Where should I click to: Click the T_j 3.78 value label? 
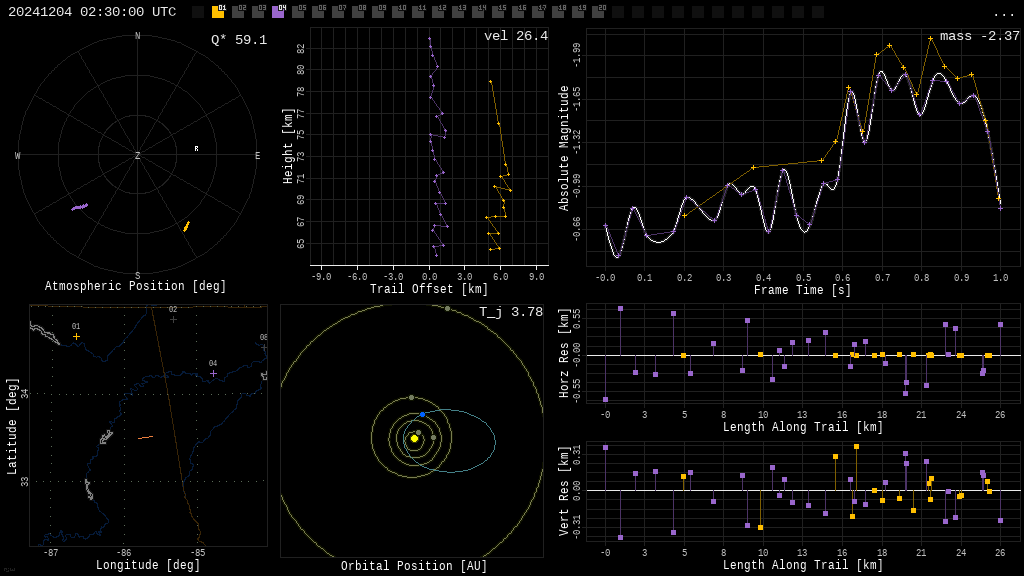(510, 312)
